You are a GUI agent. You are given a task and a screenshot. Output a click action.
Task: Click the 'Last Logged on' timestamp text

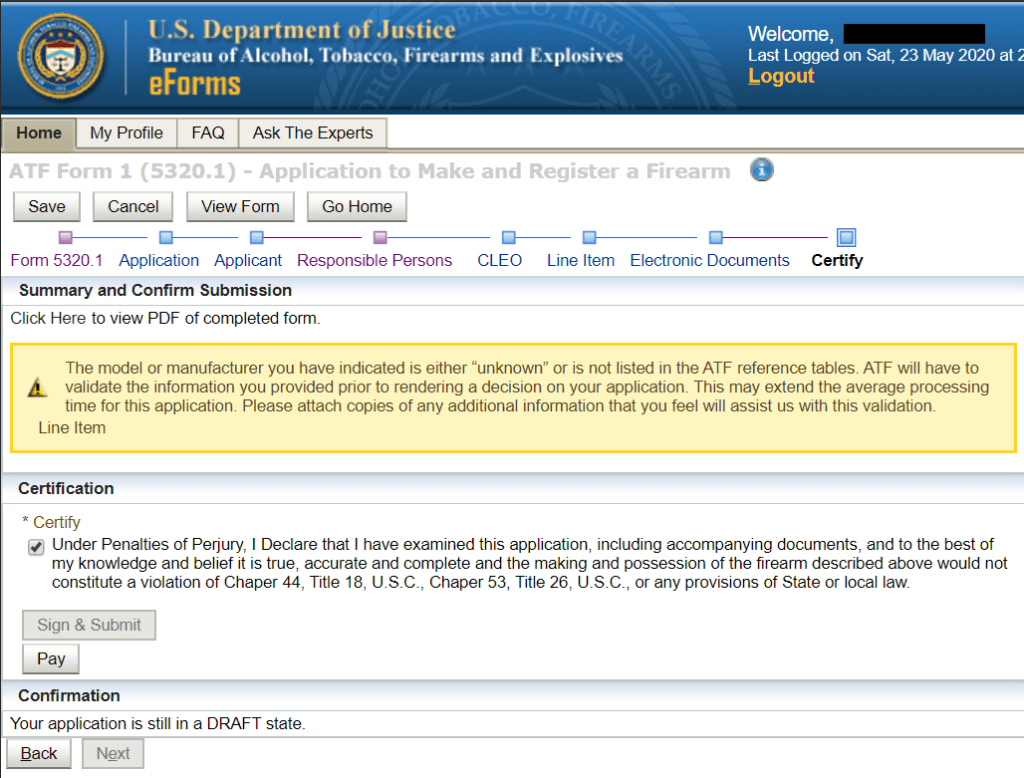tap(886, 56)
